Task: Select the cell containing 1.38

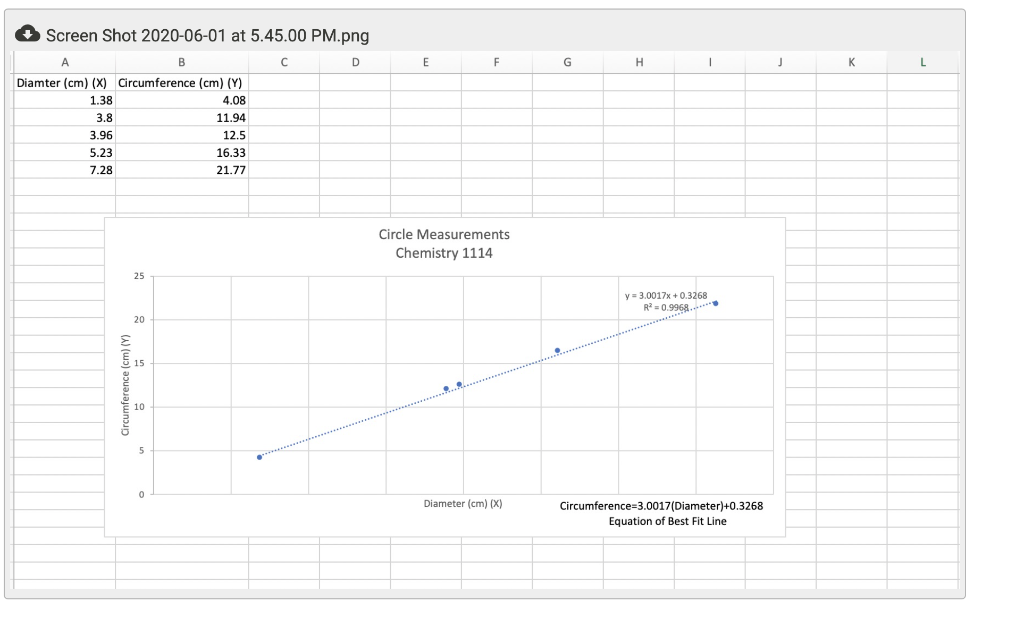Action: 65,100
